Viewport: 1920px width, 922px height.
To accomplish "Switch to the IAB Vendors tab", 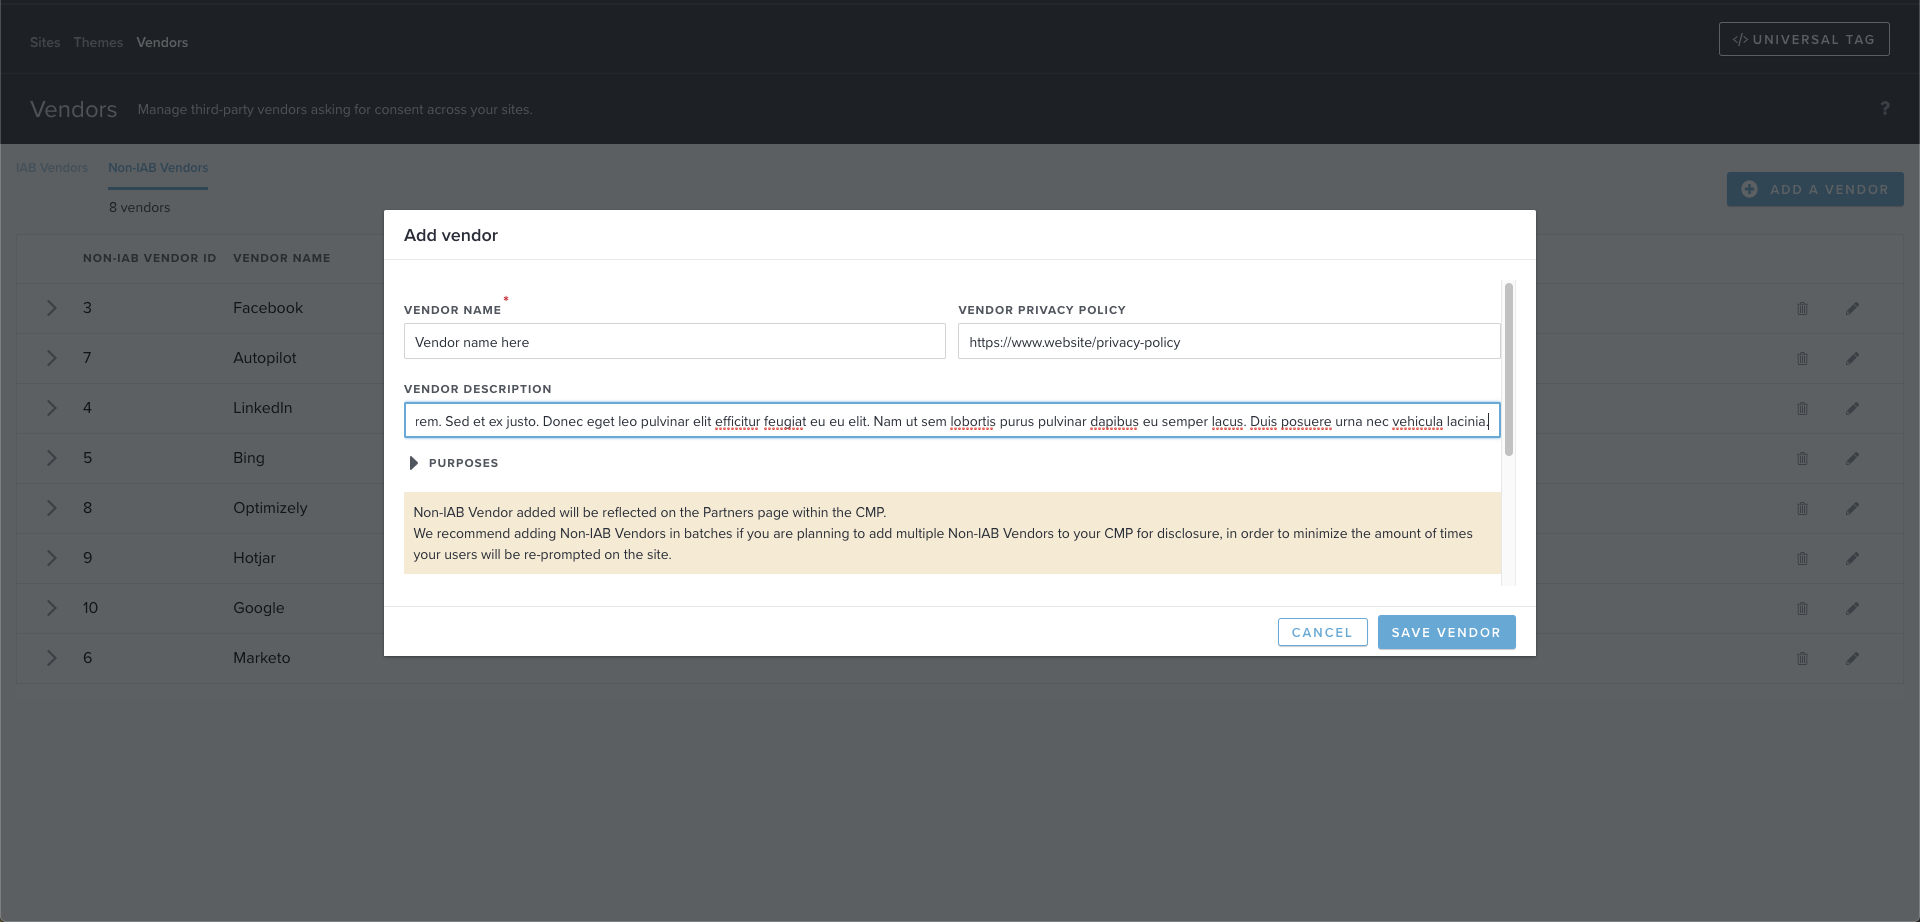I will click(52, 168).
